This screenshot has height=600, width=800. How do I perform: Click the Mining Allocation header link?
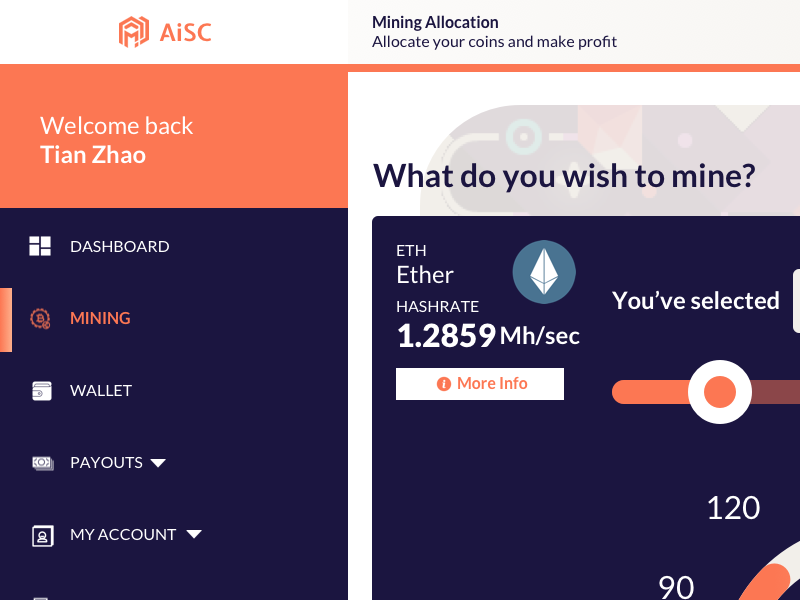click(x=434, y=21)
